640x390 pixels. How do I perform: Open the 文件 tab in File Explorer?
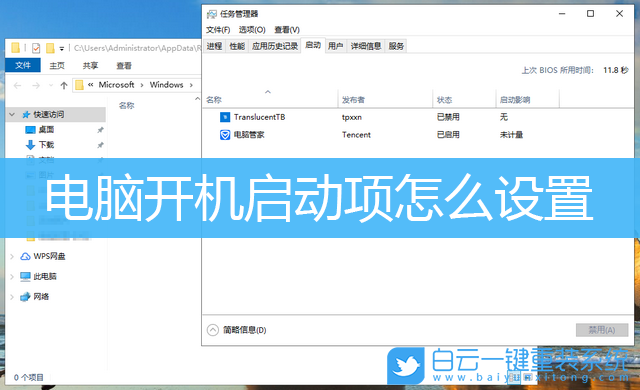23,65
